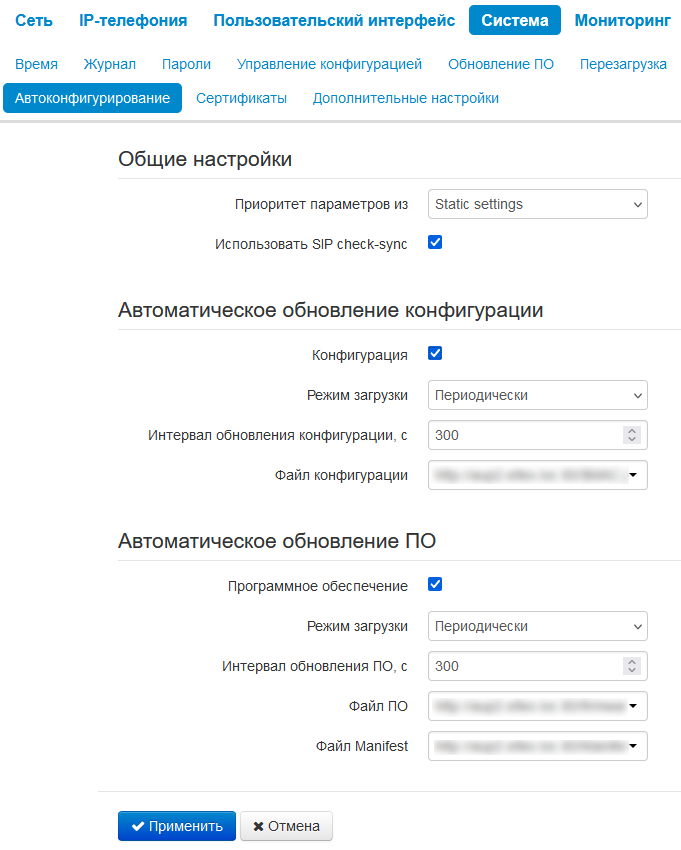The height and width of the screenshot is (850, 681).
Task: Open the Приоритет параметров из dropdown
Action: (537, 204)
